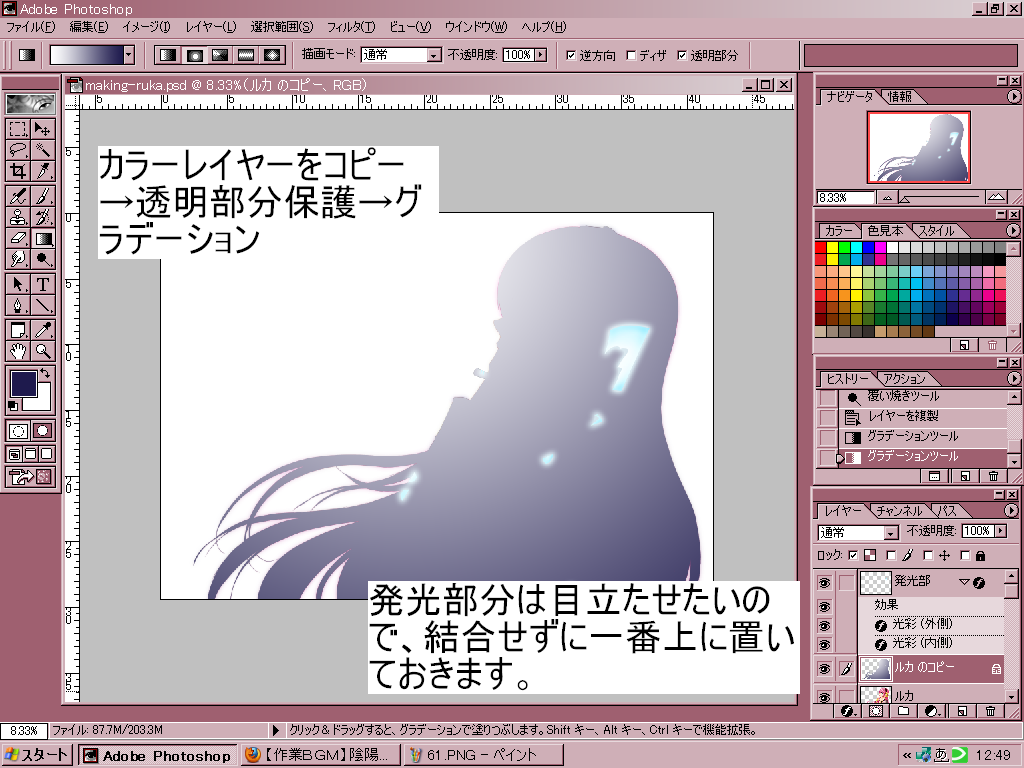The image size is (1024, 768).
Task: Switch to 61.PNG Paint taskbar window
Action: point(483,756)
